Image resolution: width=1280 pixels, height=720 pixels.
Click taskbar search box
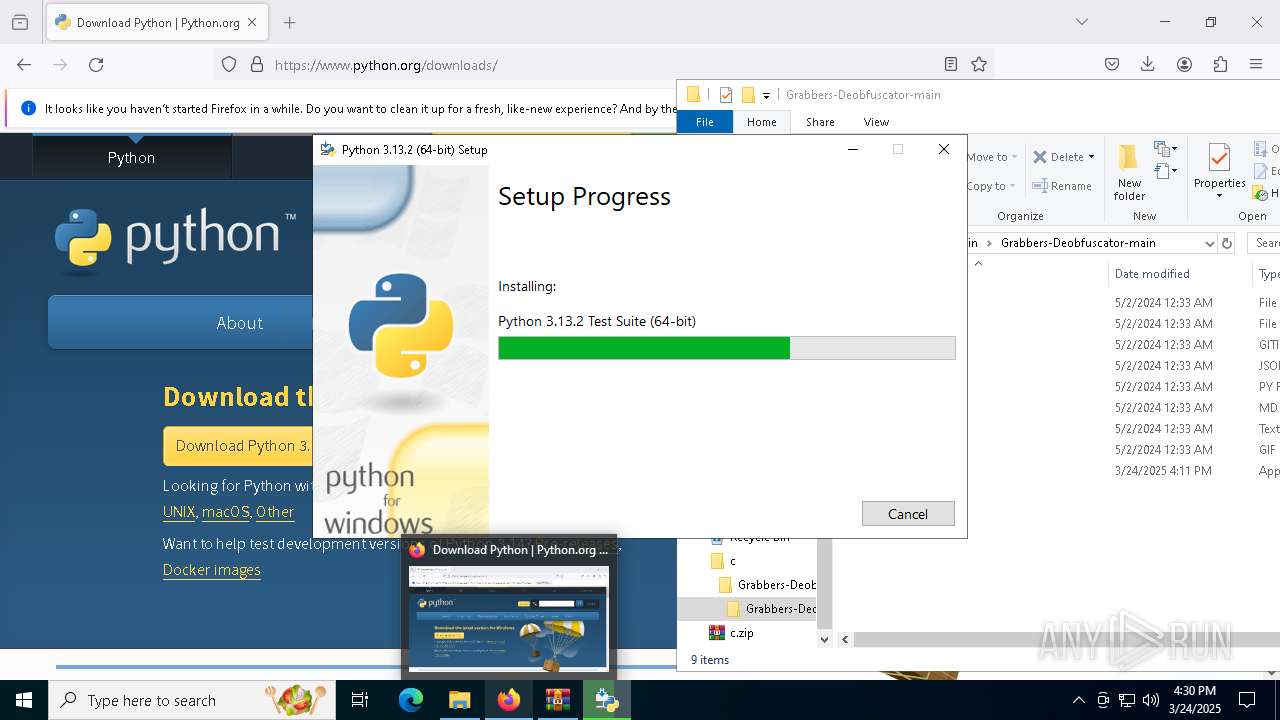(x=192, y=700)
